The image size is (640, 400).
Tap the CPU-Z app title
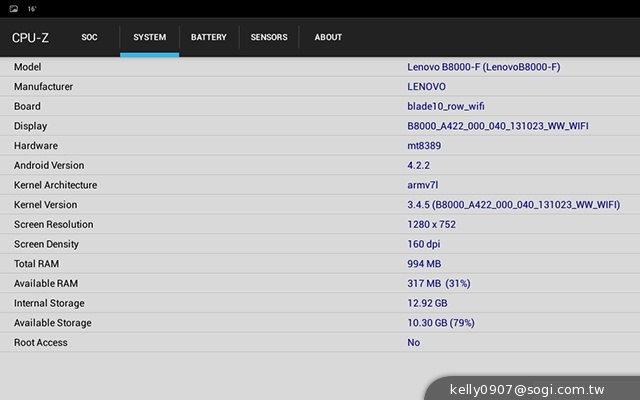tap(30, 38)
